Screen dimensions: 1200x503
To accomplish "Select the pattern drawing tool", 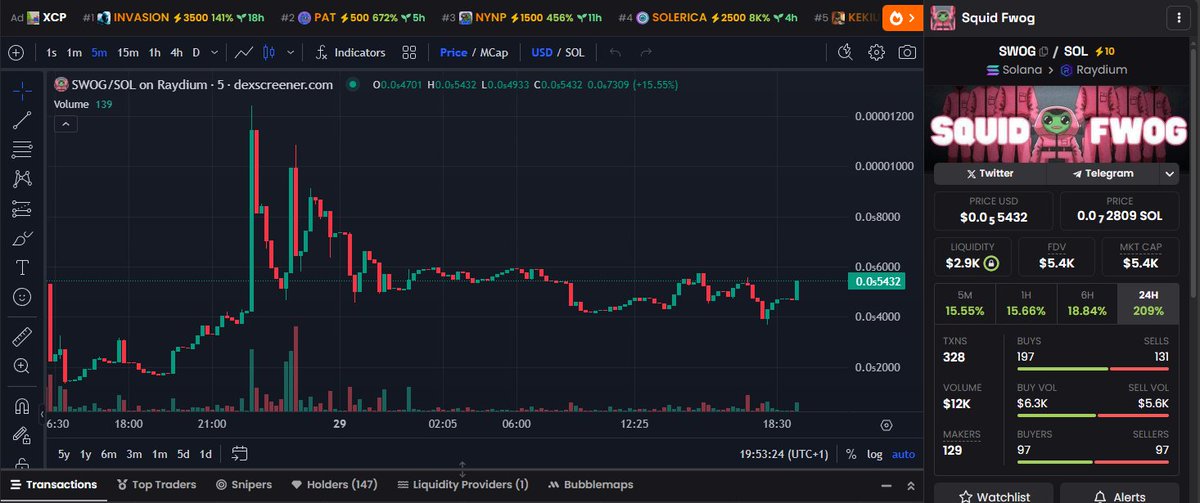I will (x=22, y=179).
